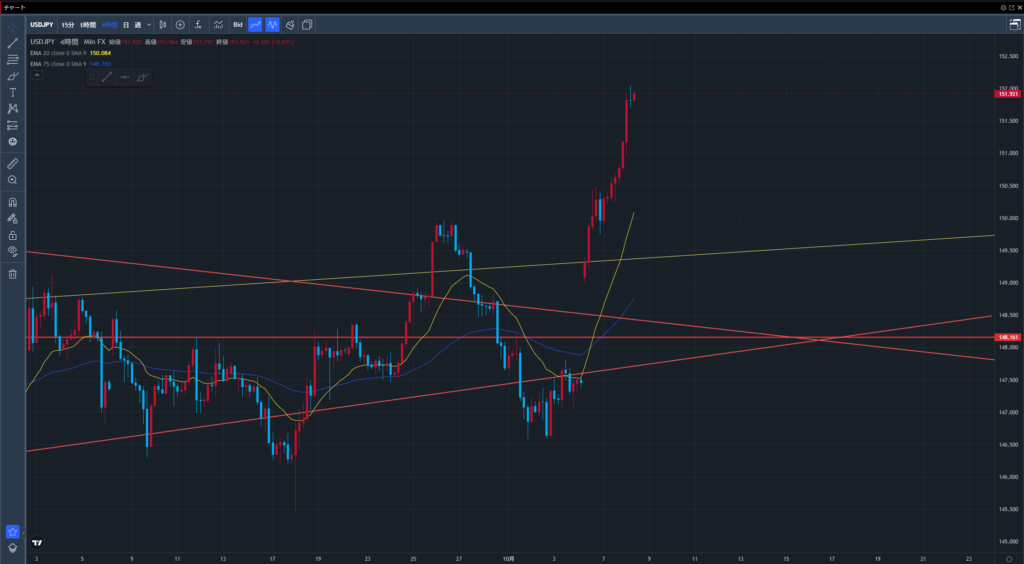Collapse the indicator legend chevron
Image resolution: width=1024 pixels, height=564 pixels.
tap(37, 75)
